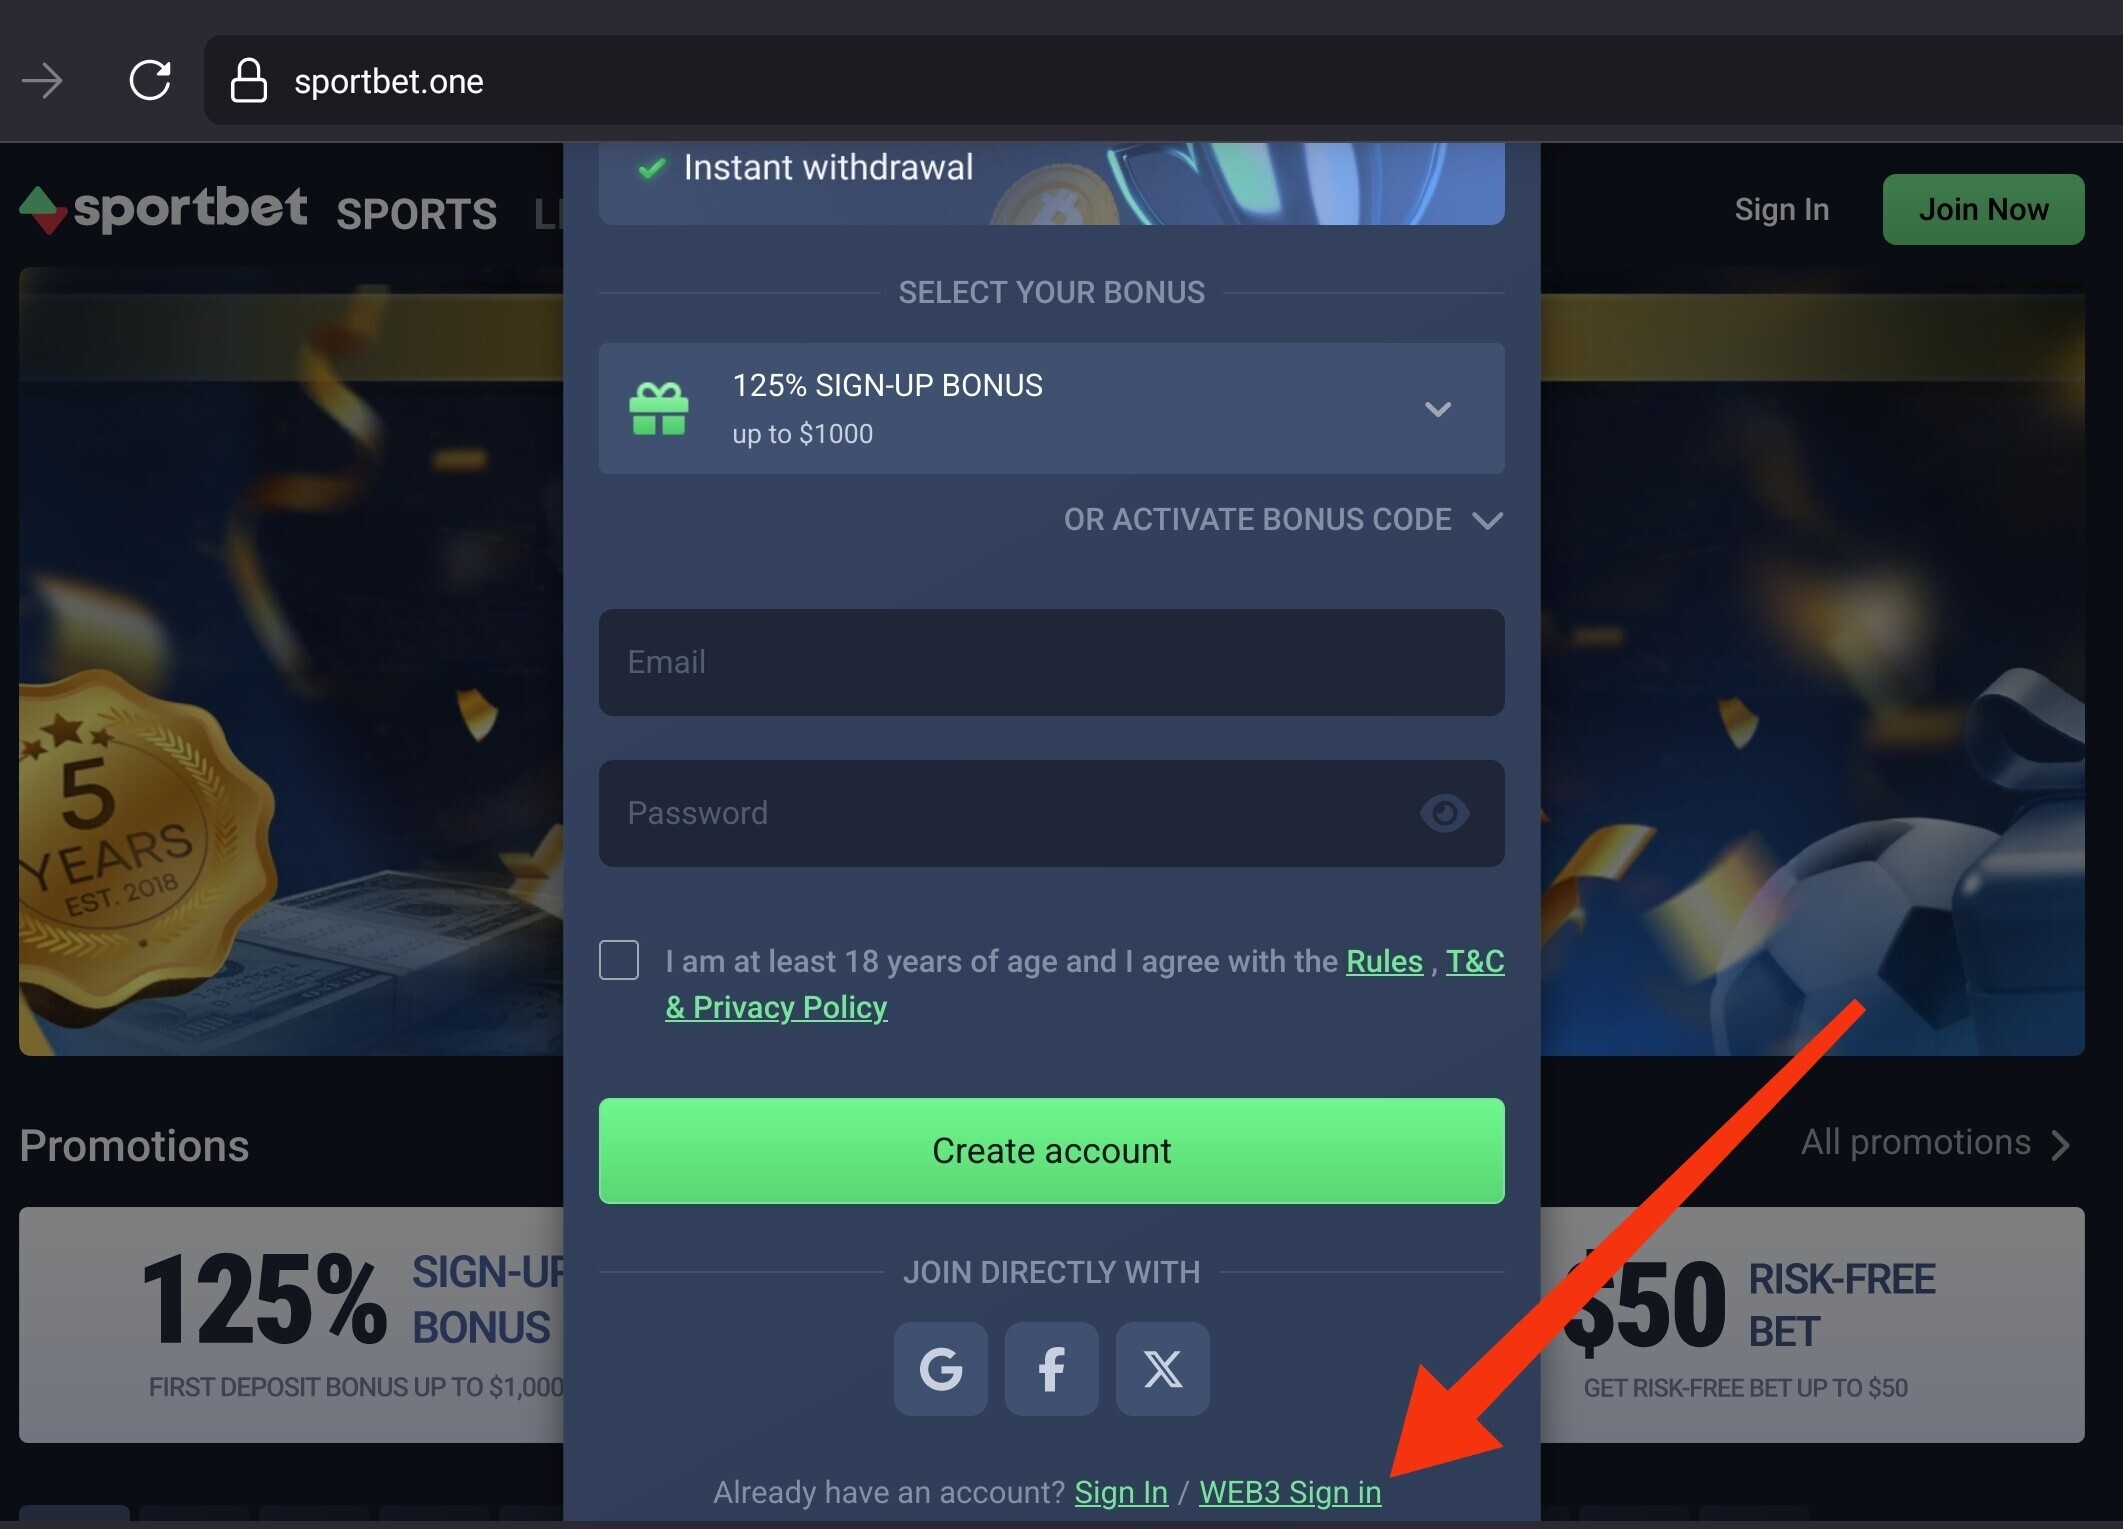This screenshot has height=1529, width=2123.
Task: Click the Email input field
Action: (1051, 662)
